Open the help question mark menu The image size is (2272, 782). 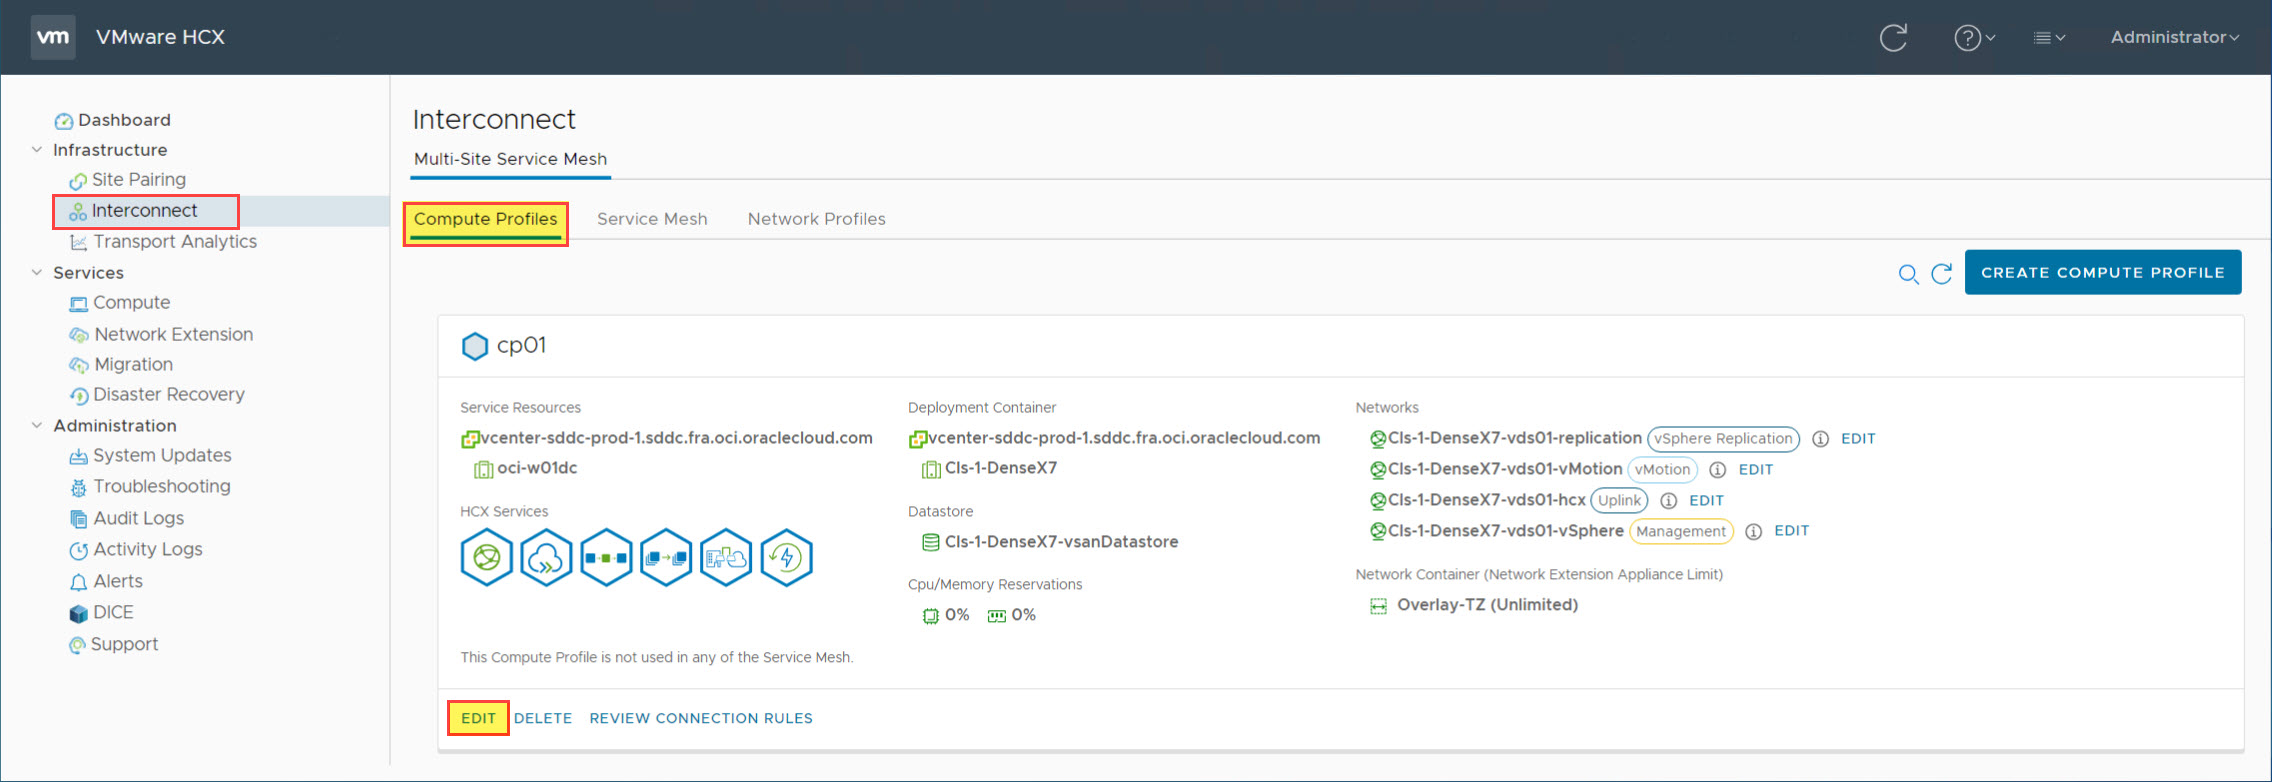[x=1974, y=38]
